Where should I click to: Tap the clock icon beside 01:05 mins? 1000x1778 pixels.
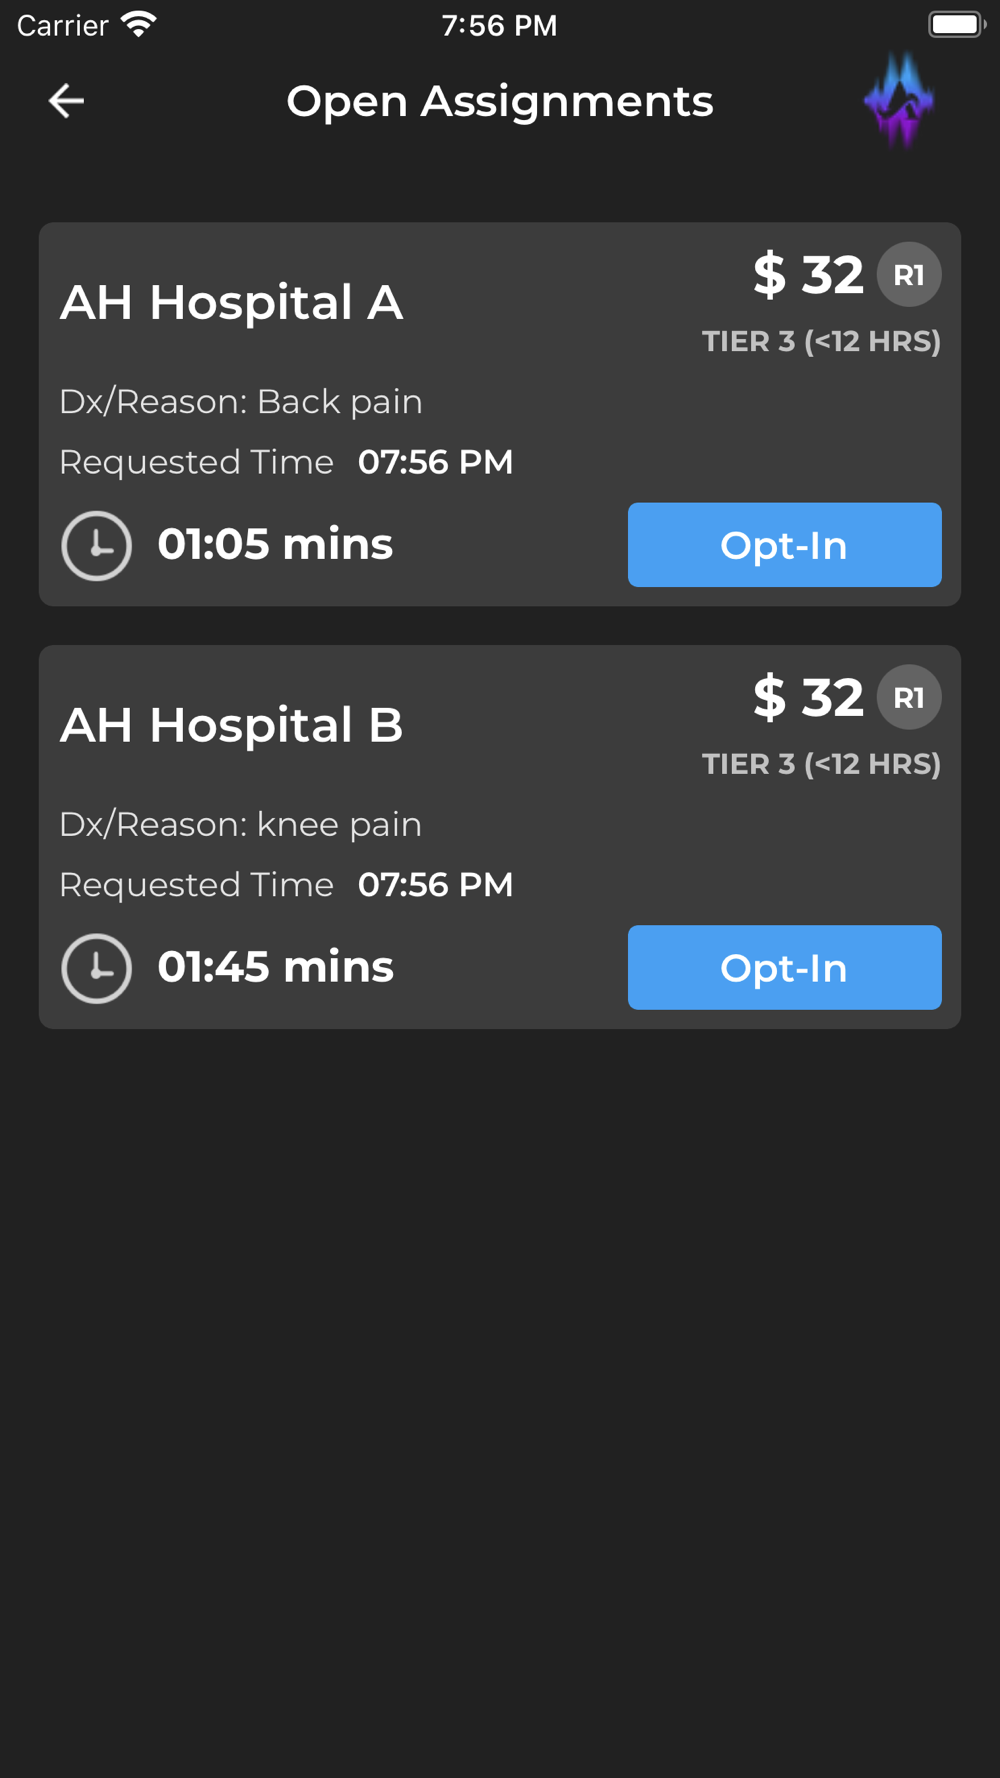tap(97, 546)
